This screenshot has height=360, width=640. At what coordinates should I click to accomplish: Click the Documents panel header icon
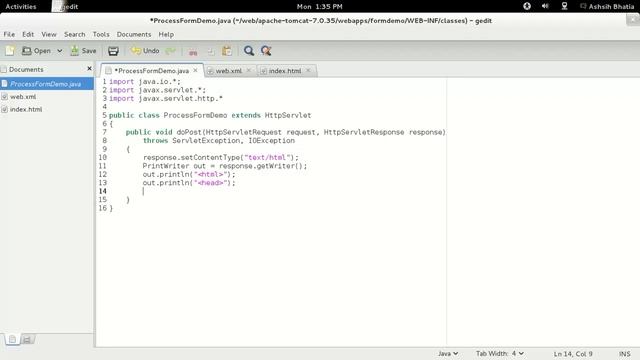(4, 69)
